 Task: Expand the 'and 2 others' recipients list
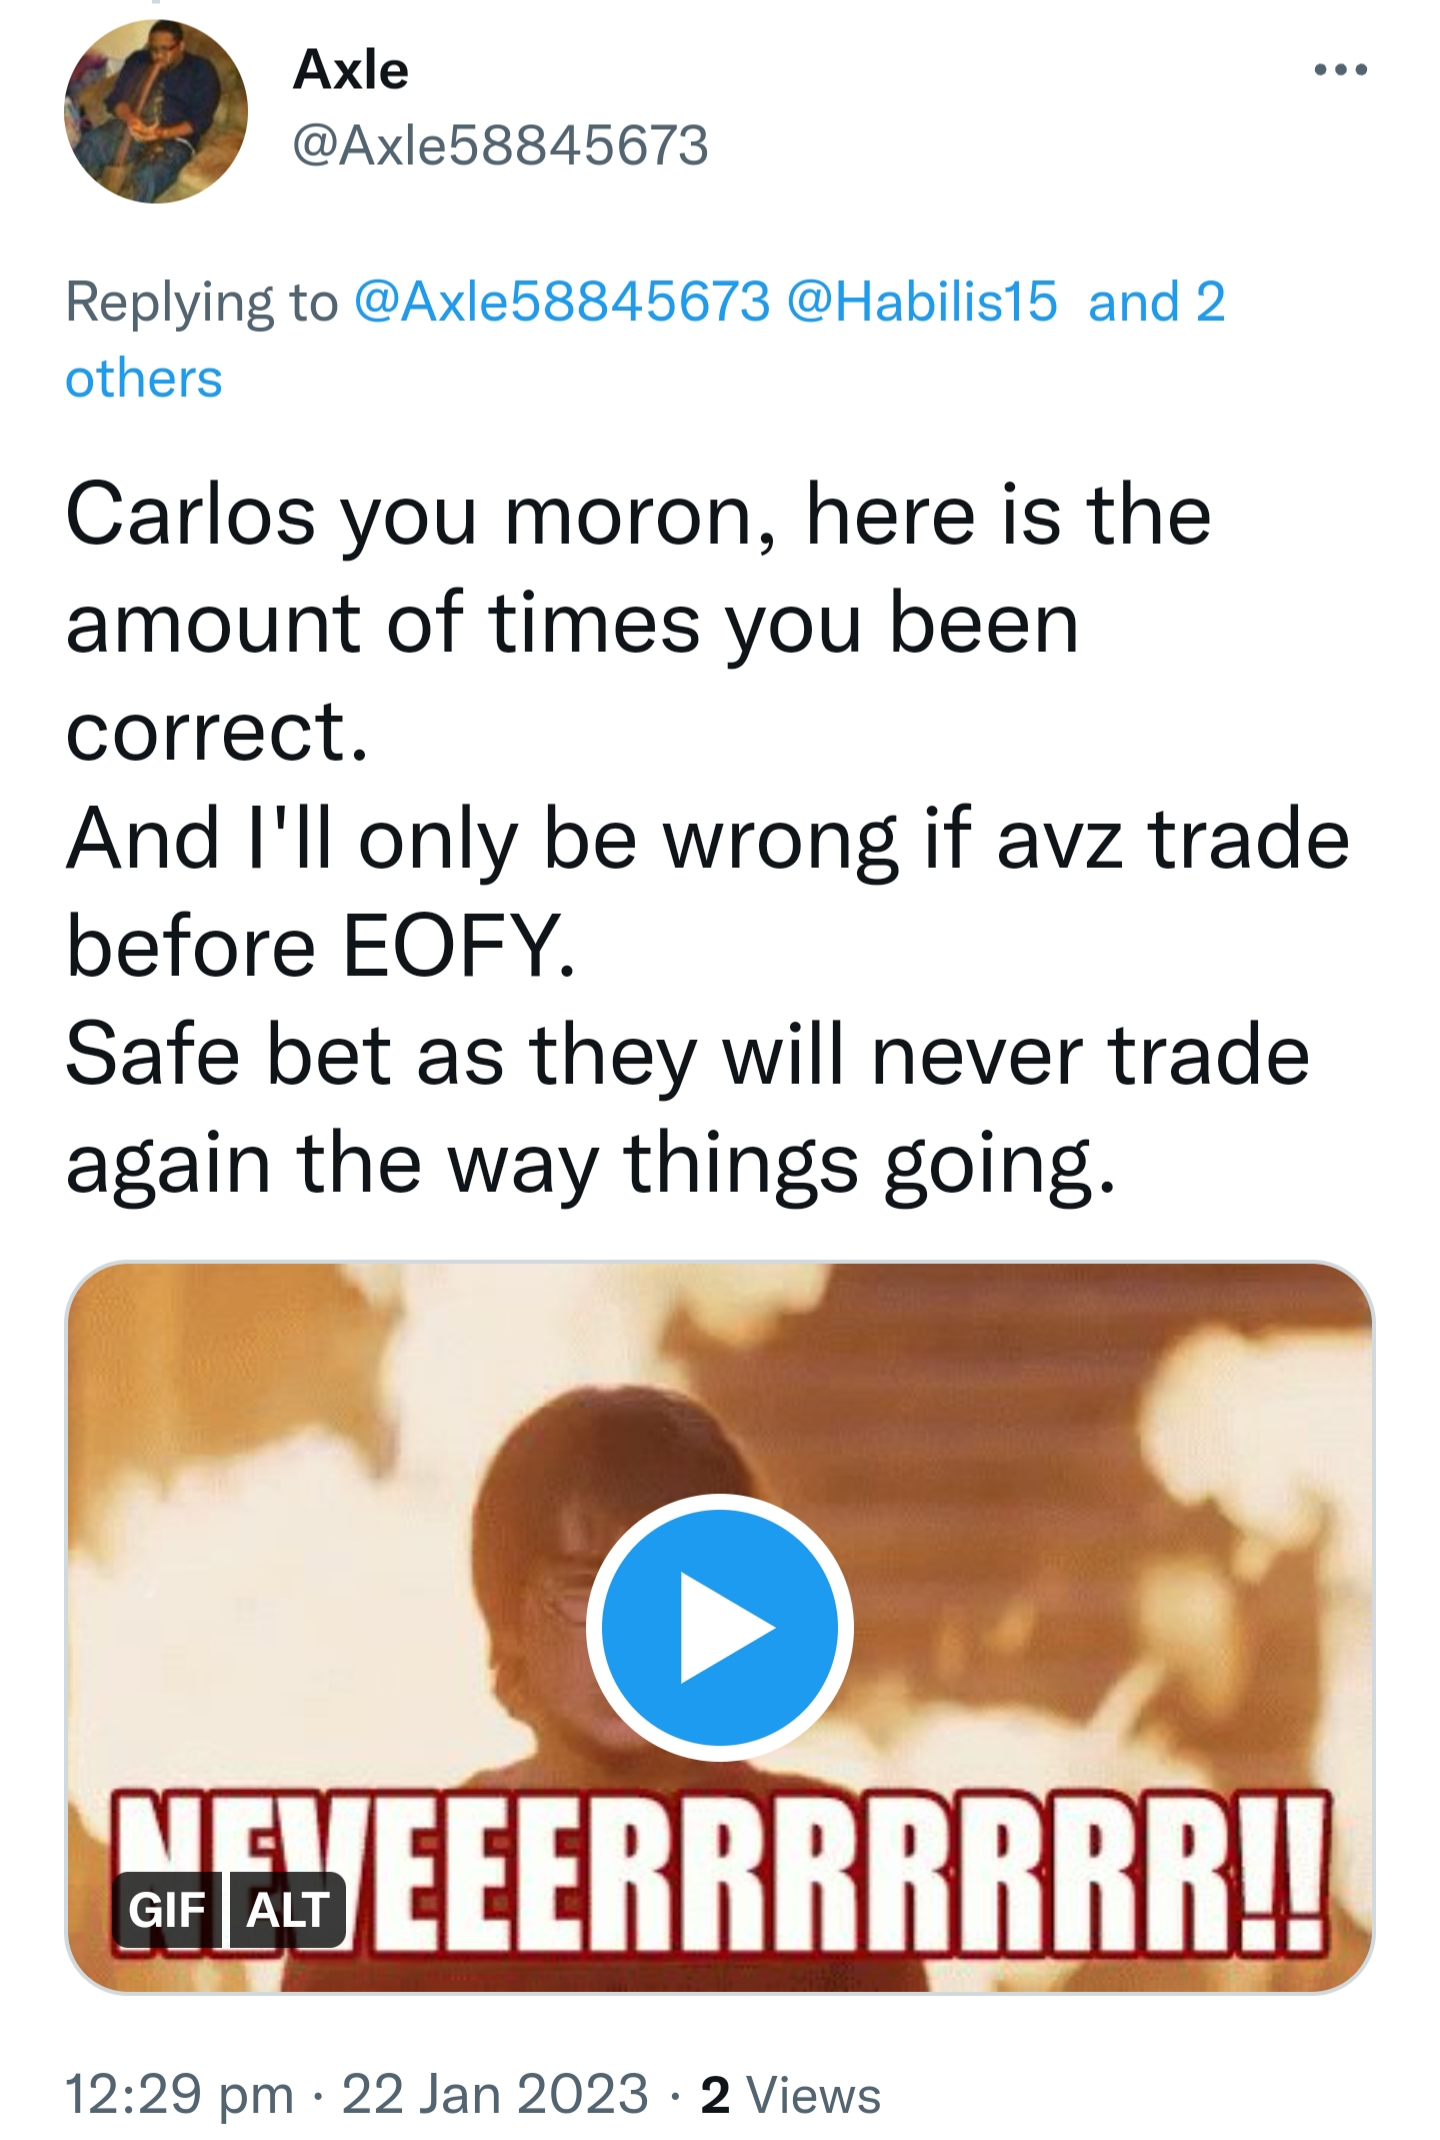click(x=1156, y=302)
